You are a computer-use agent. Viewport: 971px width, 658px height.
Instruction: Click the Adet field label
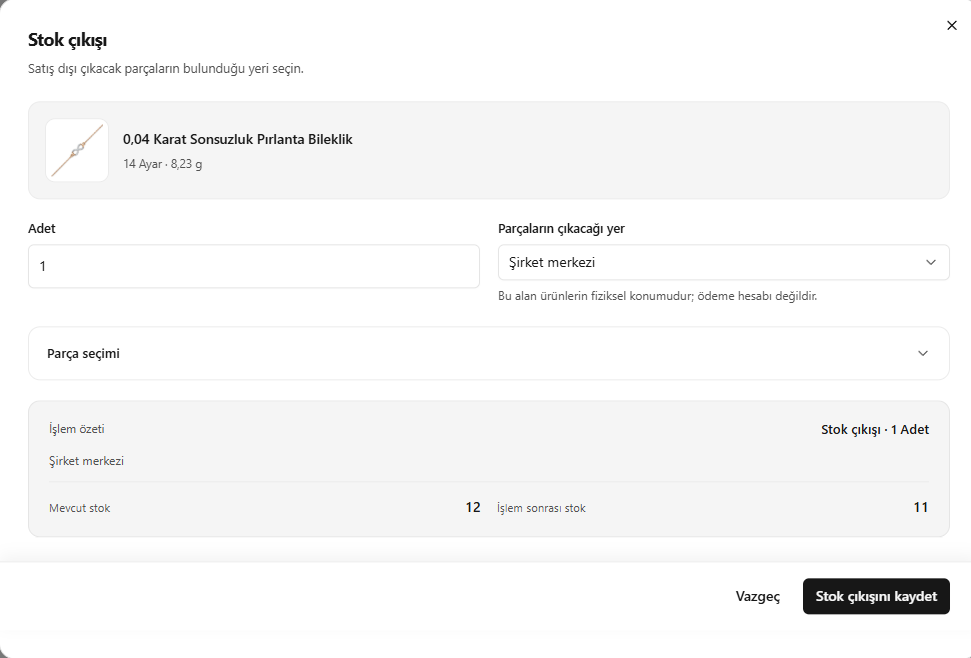41,228
